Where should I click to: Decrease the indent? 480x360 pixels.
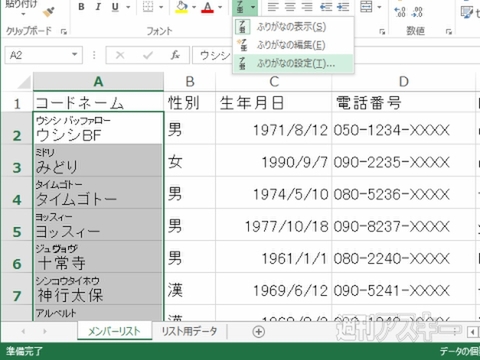pyautogui.click(x=326, y=7)
